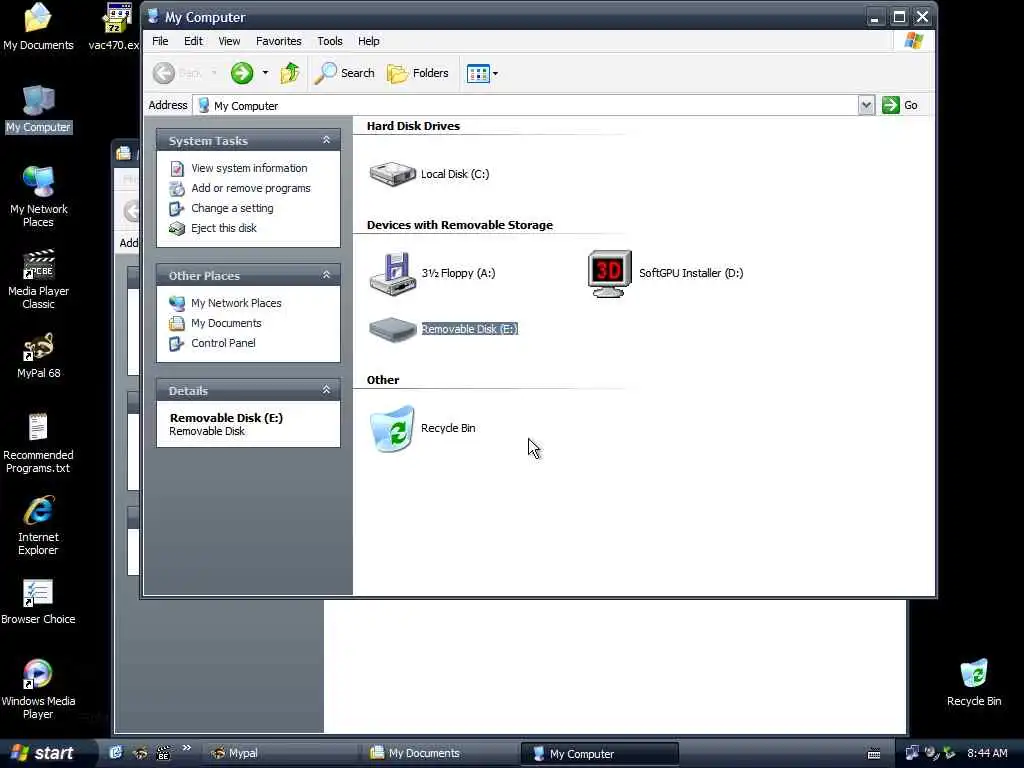Launch MyPal from Quick Launch bar

[139, 753]
